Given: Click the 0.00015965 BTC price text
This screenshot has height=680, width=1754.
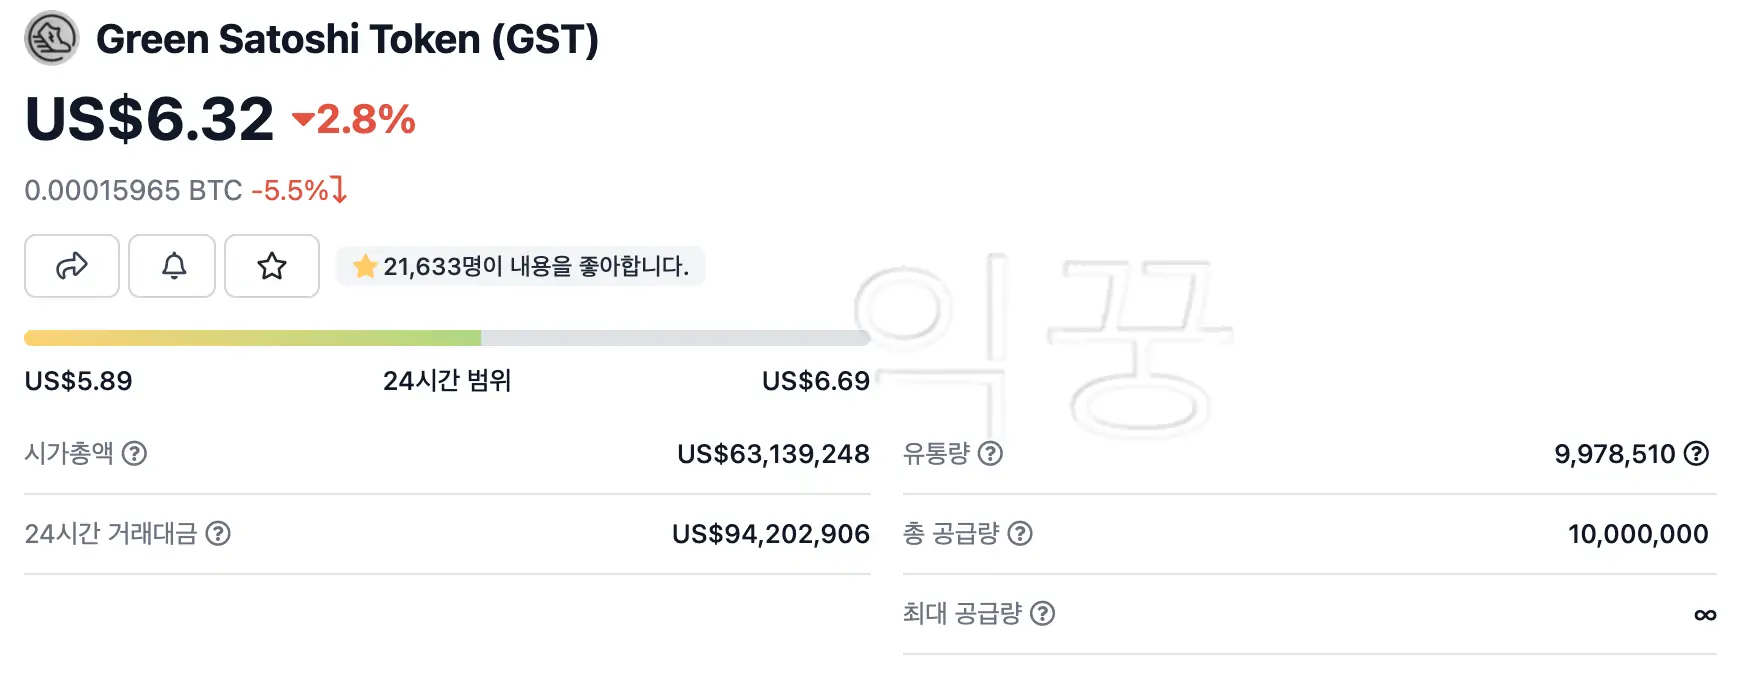Looking at the screenshot, I should [132, 190].
